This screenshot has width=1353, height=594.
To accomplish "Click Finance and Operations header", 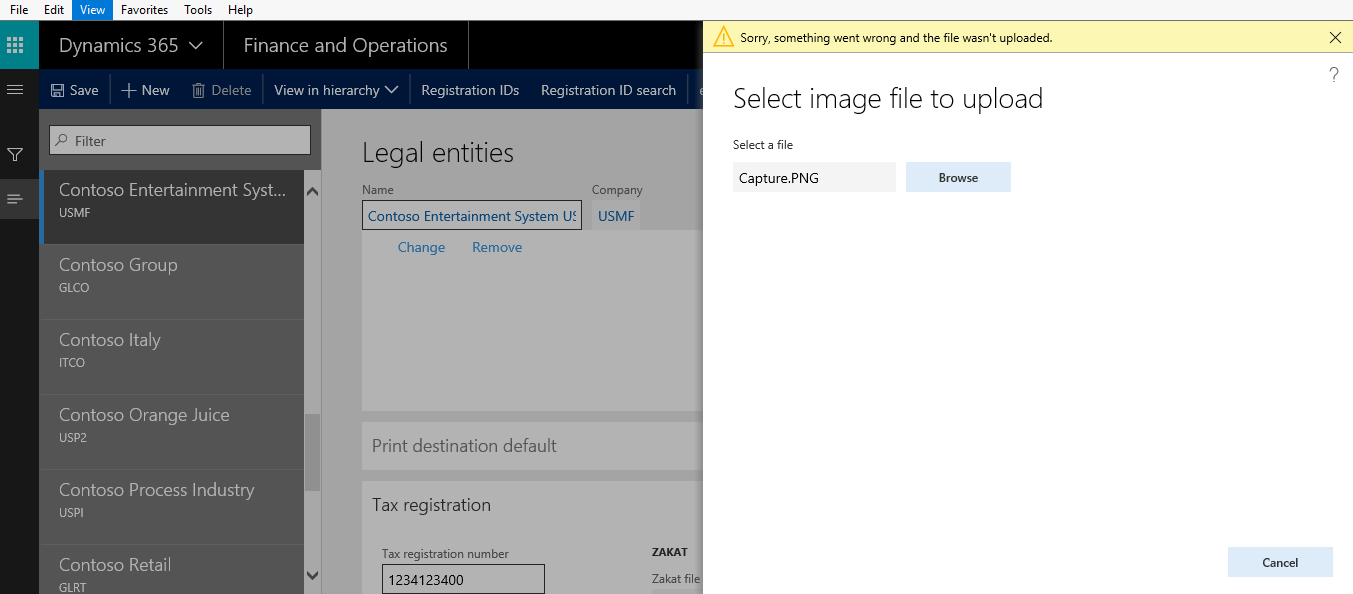I will point(345,45).
